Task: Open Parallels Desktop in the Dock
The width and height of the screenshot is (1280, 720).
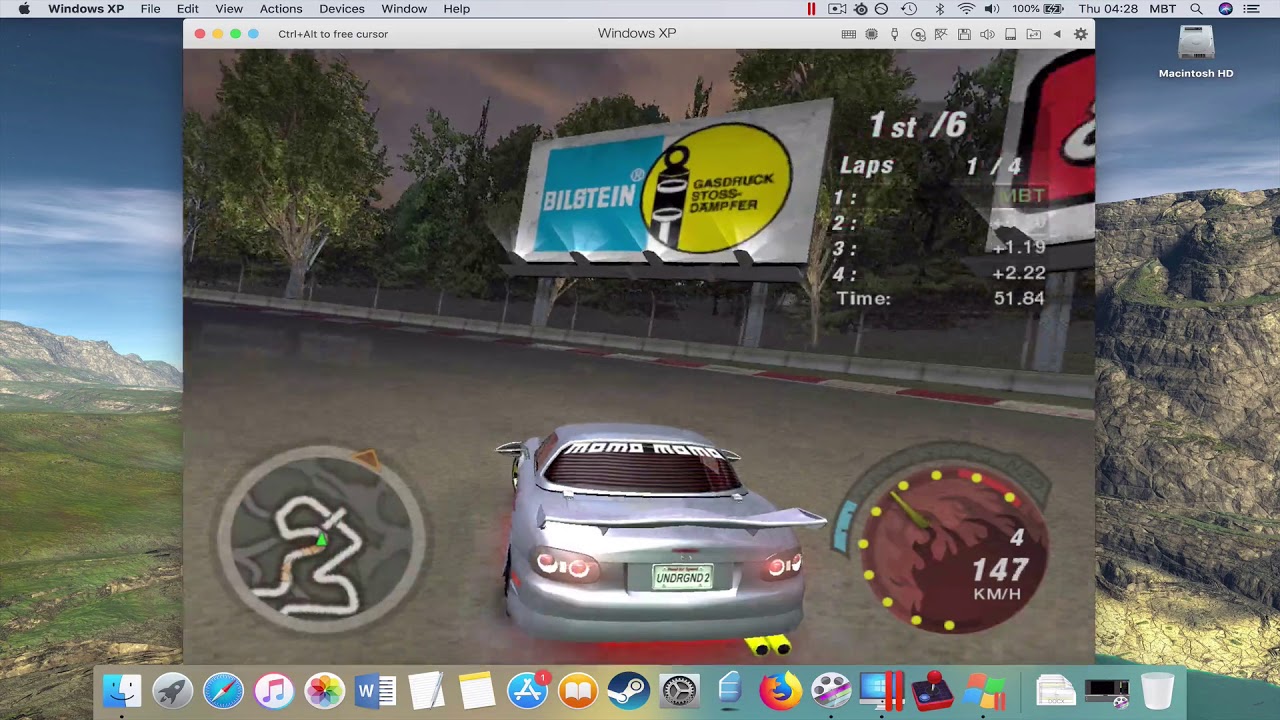Action: tap(882, 691)
